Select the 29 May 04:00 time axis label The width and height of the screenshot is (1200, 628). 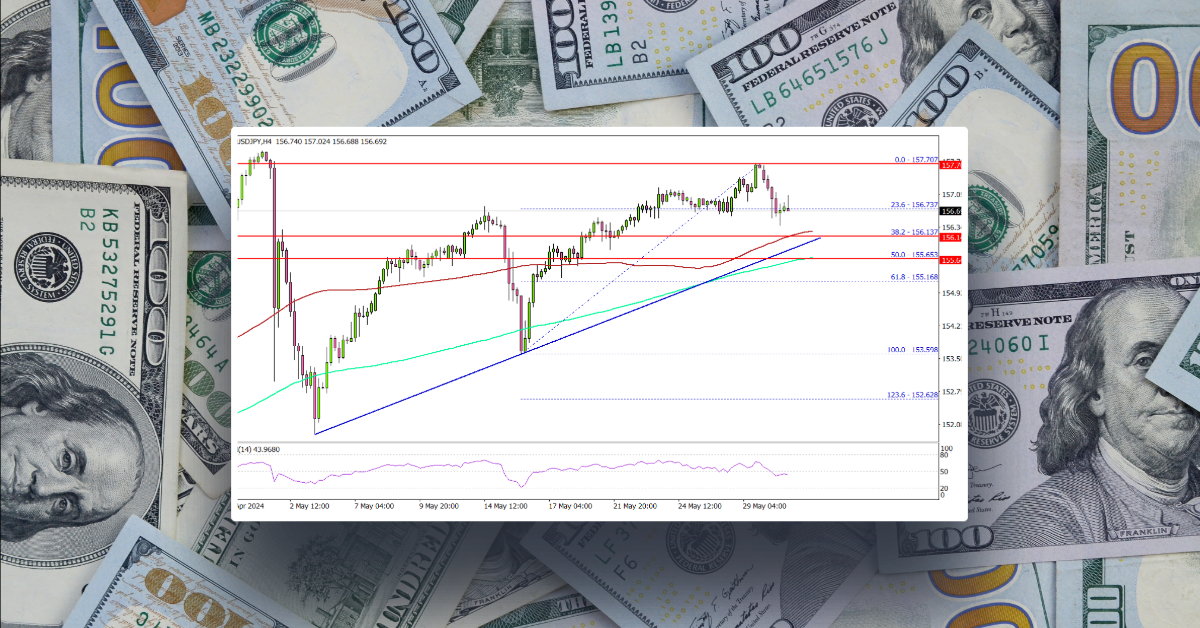coord(765,504)
